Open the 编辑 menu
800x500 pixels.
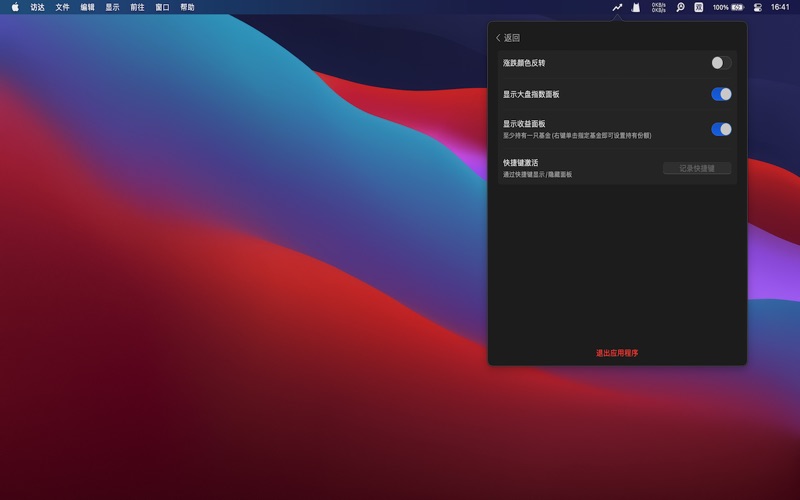[x=87, y=7]
